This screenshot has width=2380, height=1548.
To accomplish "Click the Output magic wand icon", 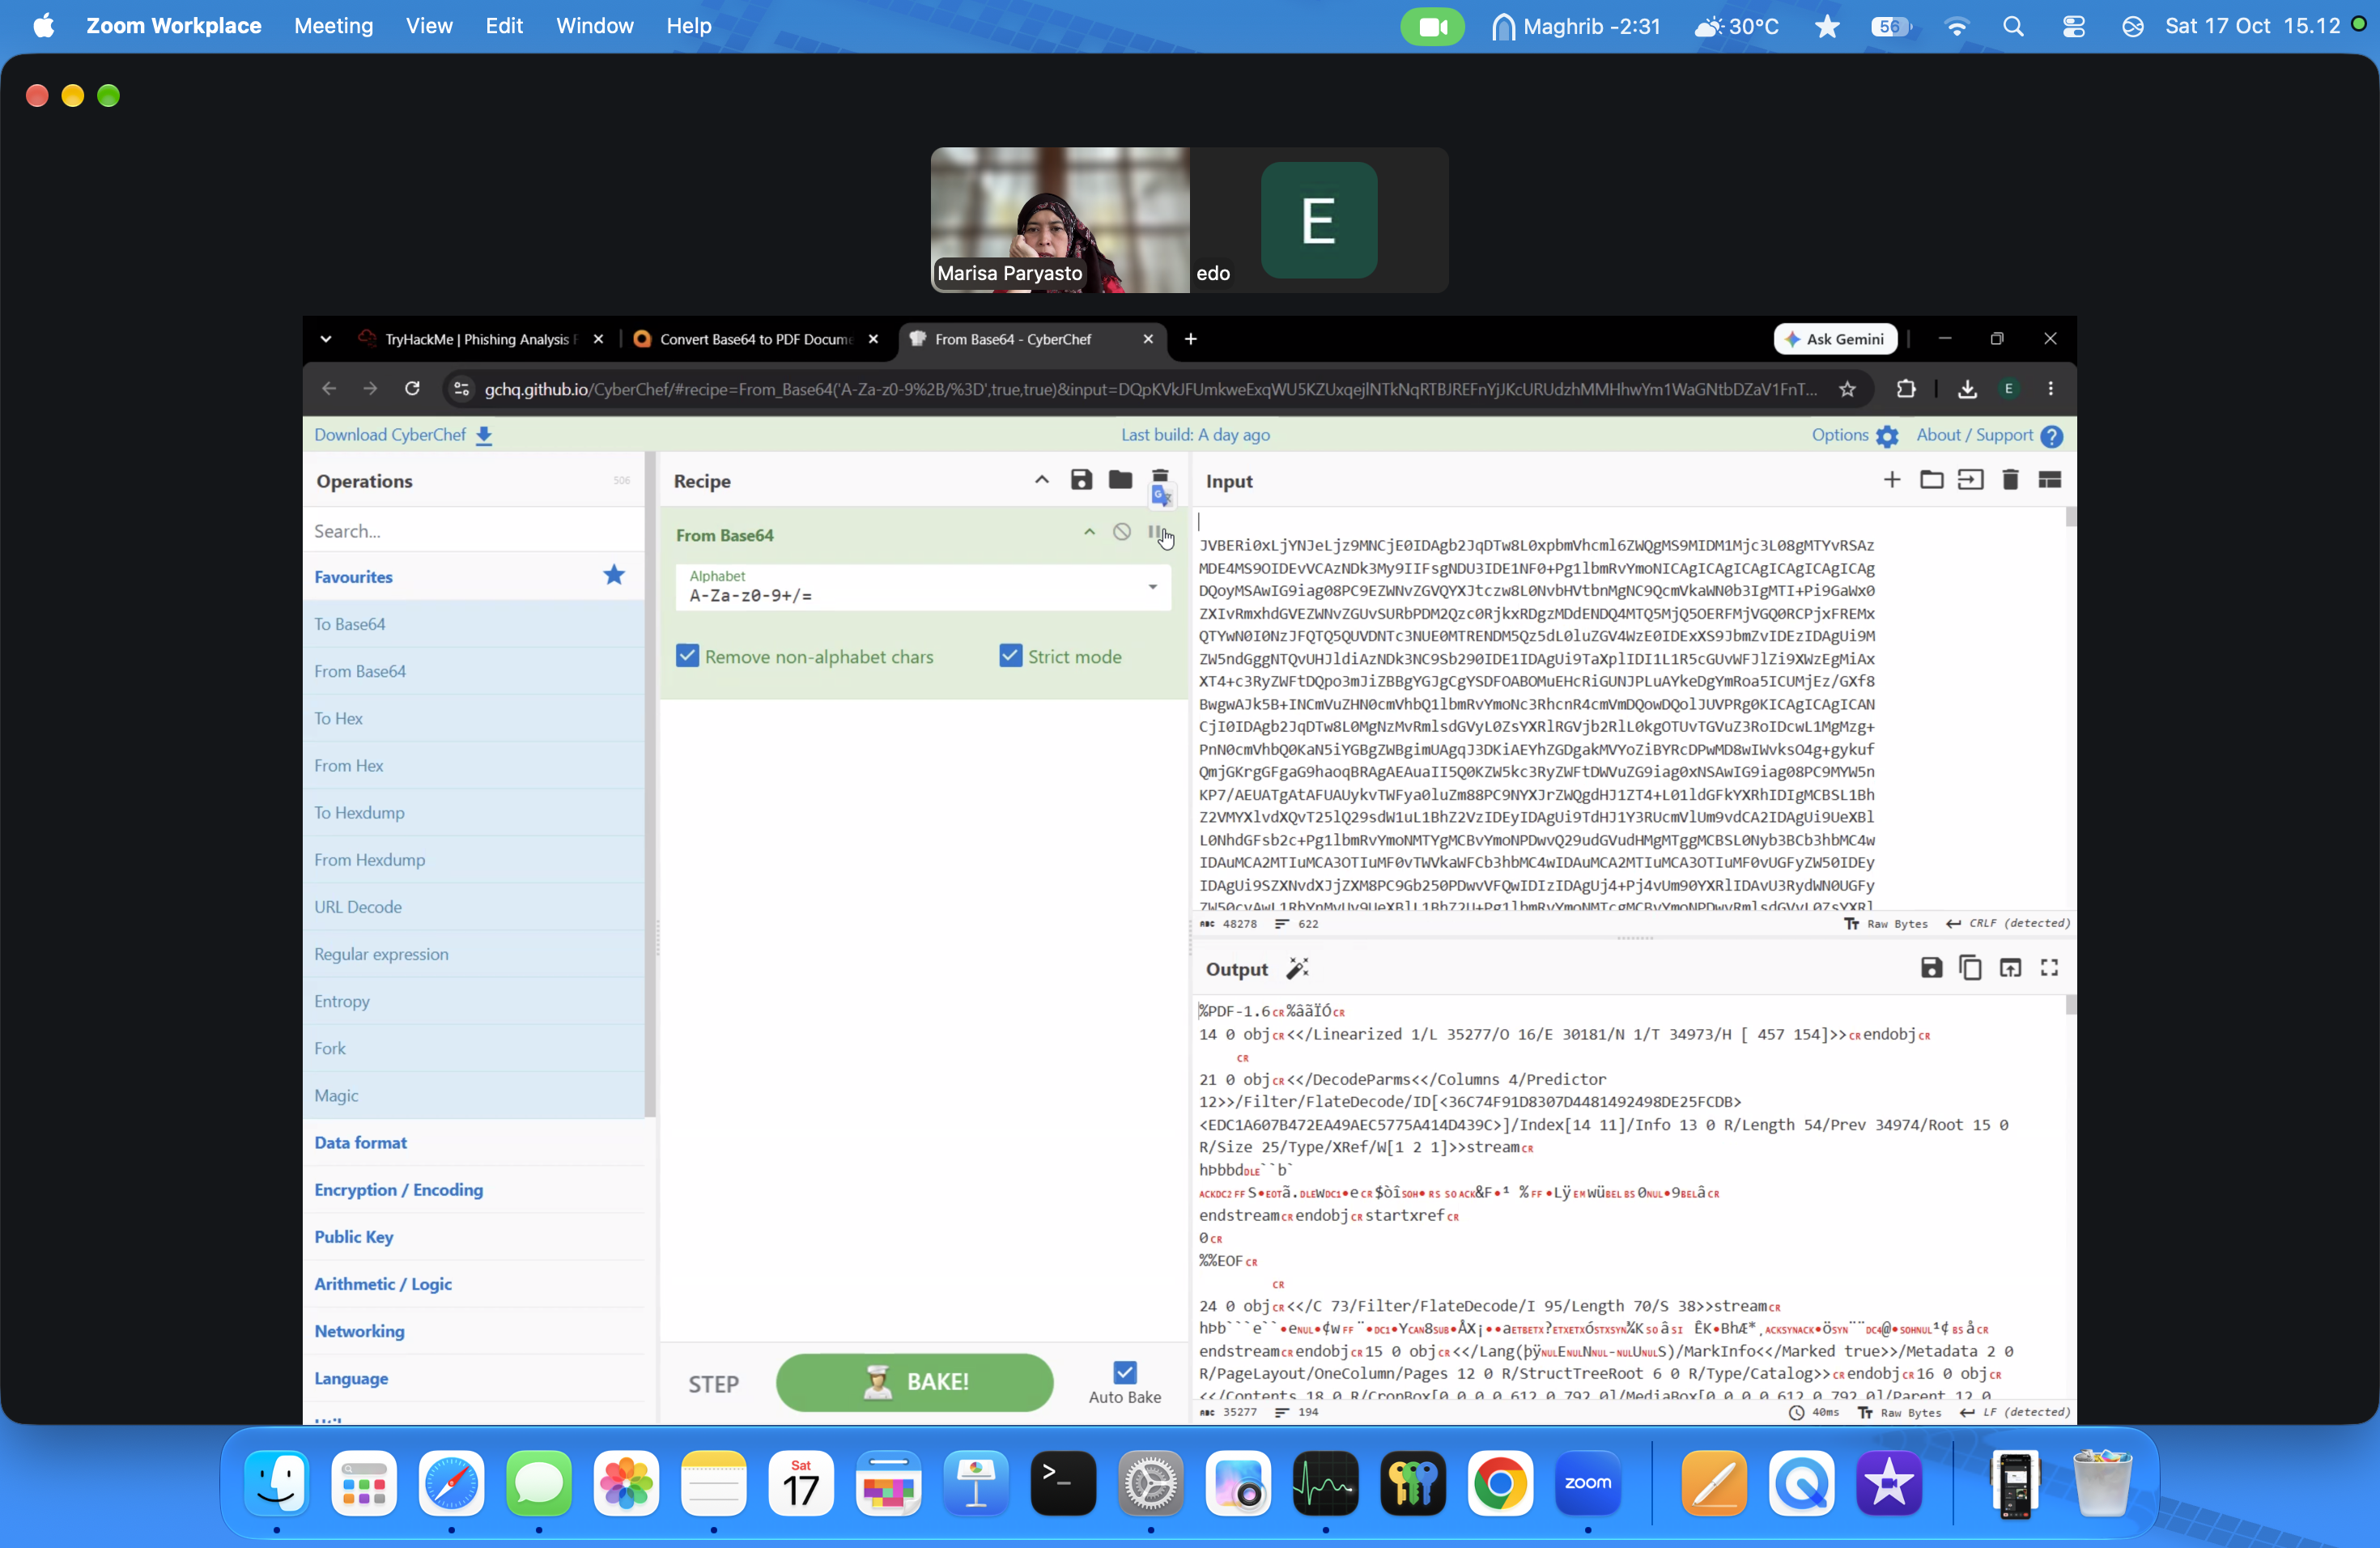I will coord(1297,968).
